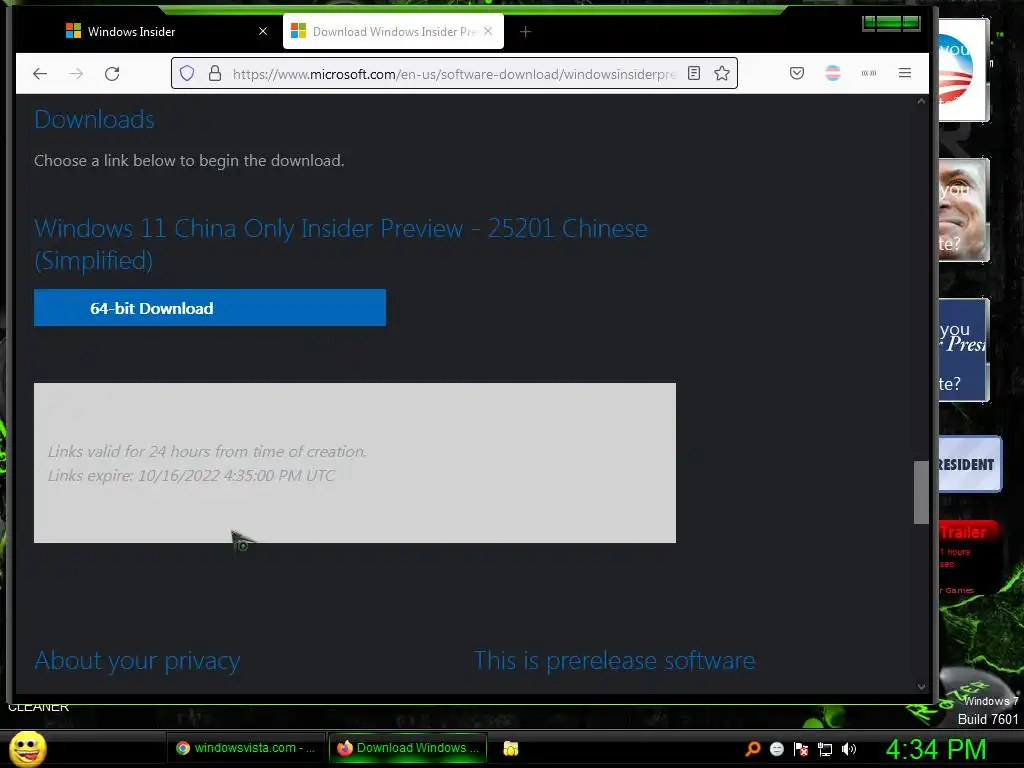1024x768 pixels.
Task: Click the round white tray icon
Action: pyautogui.click(x=776, y=749)
